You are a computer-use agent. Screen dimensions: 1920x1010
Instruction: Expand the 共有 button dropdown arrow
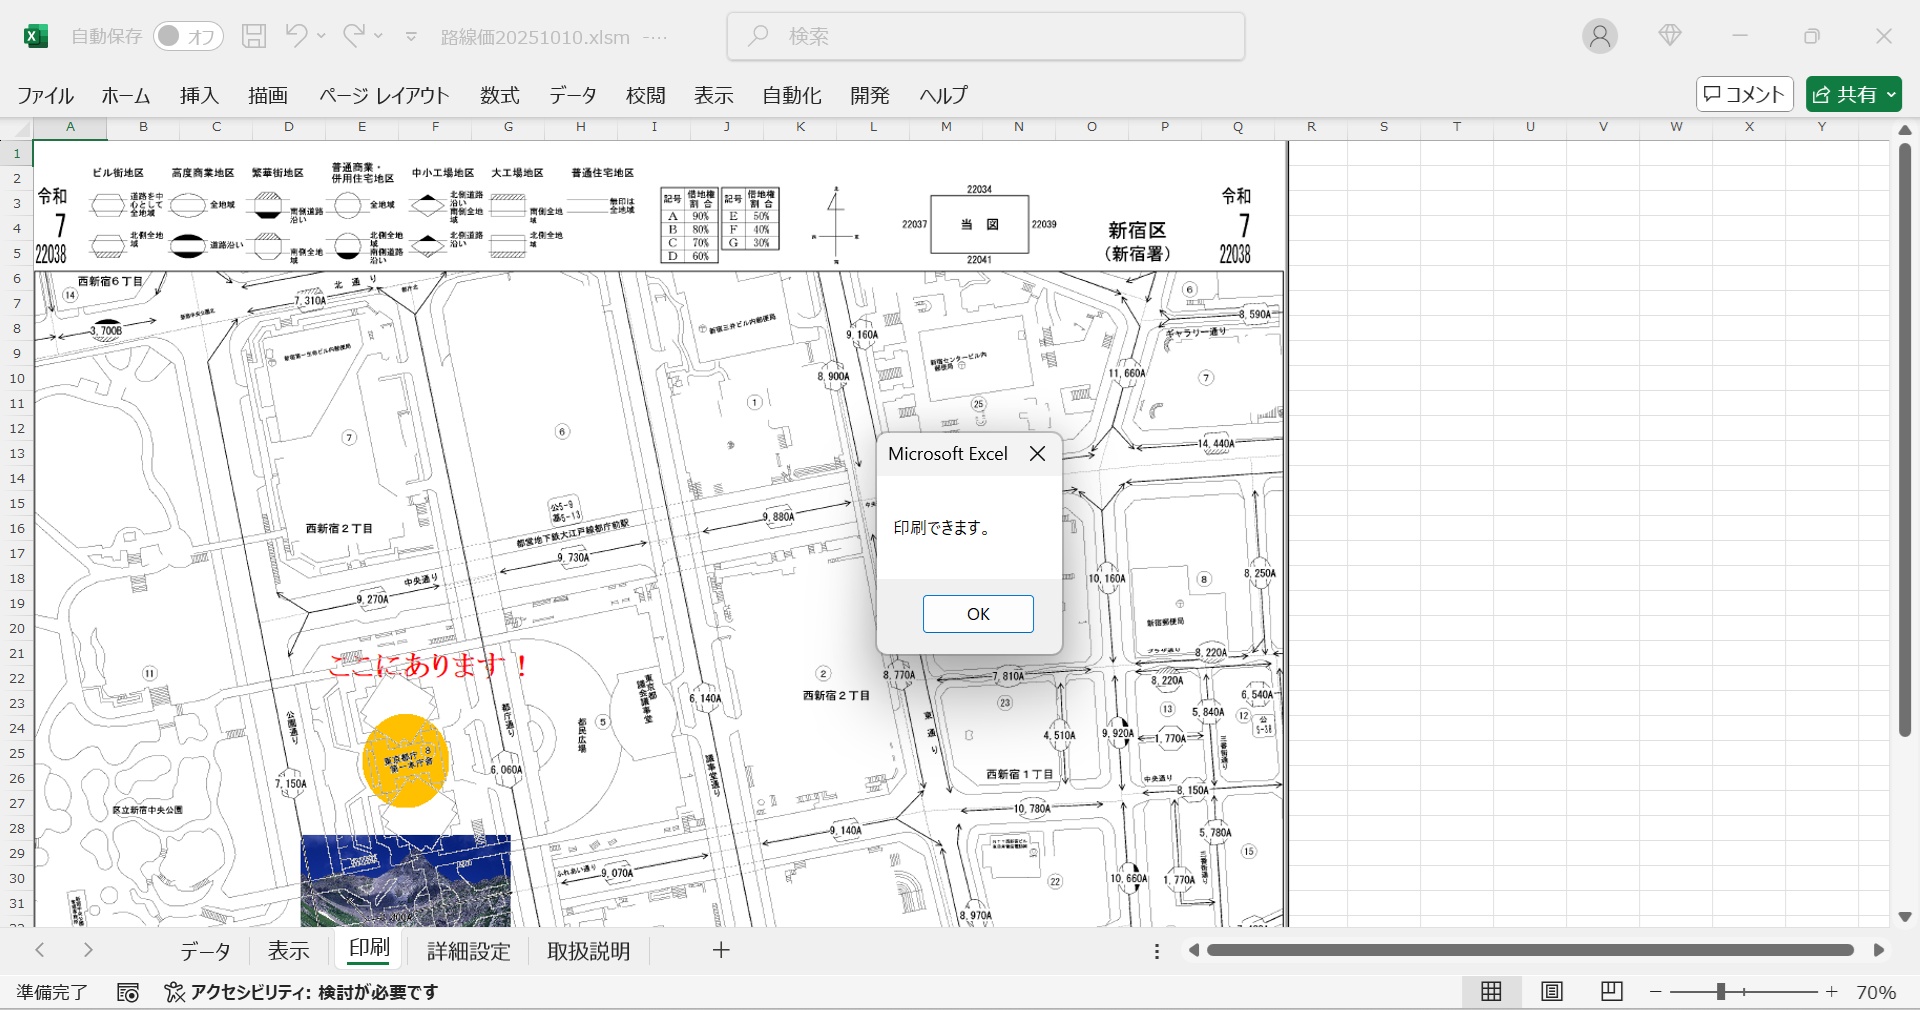click(1891, 94)
